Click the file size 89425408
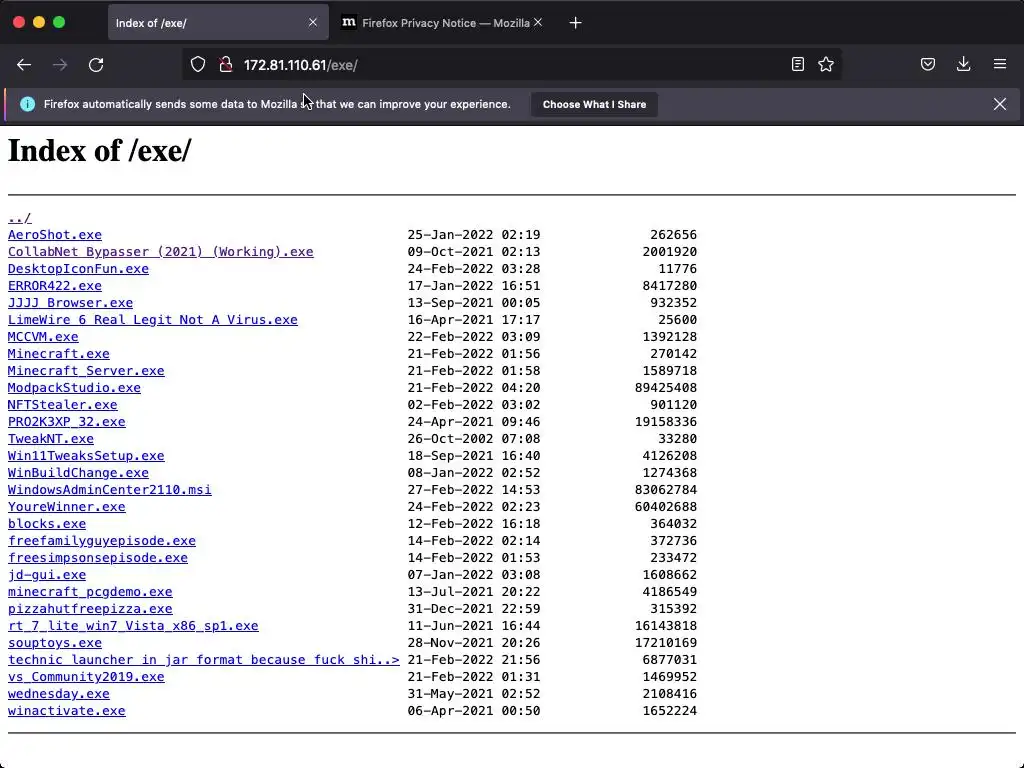Viewport: 1024px width, 768px height. coord(665,387)
